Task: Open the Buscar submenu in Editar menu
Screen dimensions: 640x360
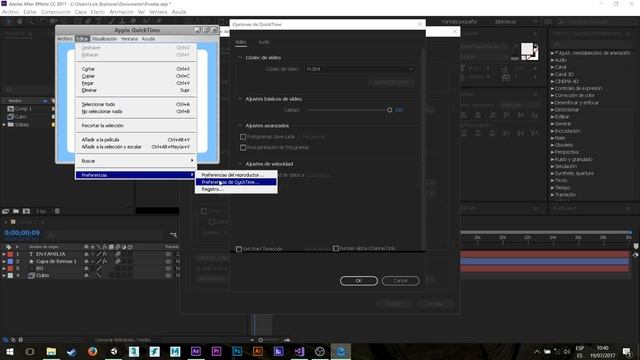Action: [x=136, y=161]
